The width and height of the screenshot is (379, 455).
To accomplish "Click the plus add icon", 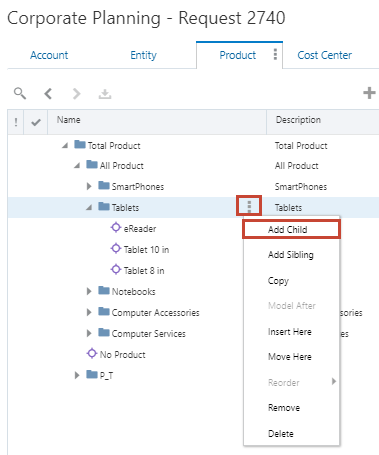I will [x=369, y=93].
